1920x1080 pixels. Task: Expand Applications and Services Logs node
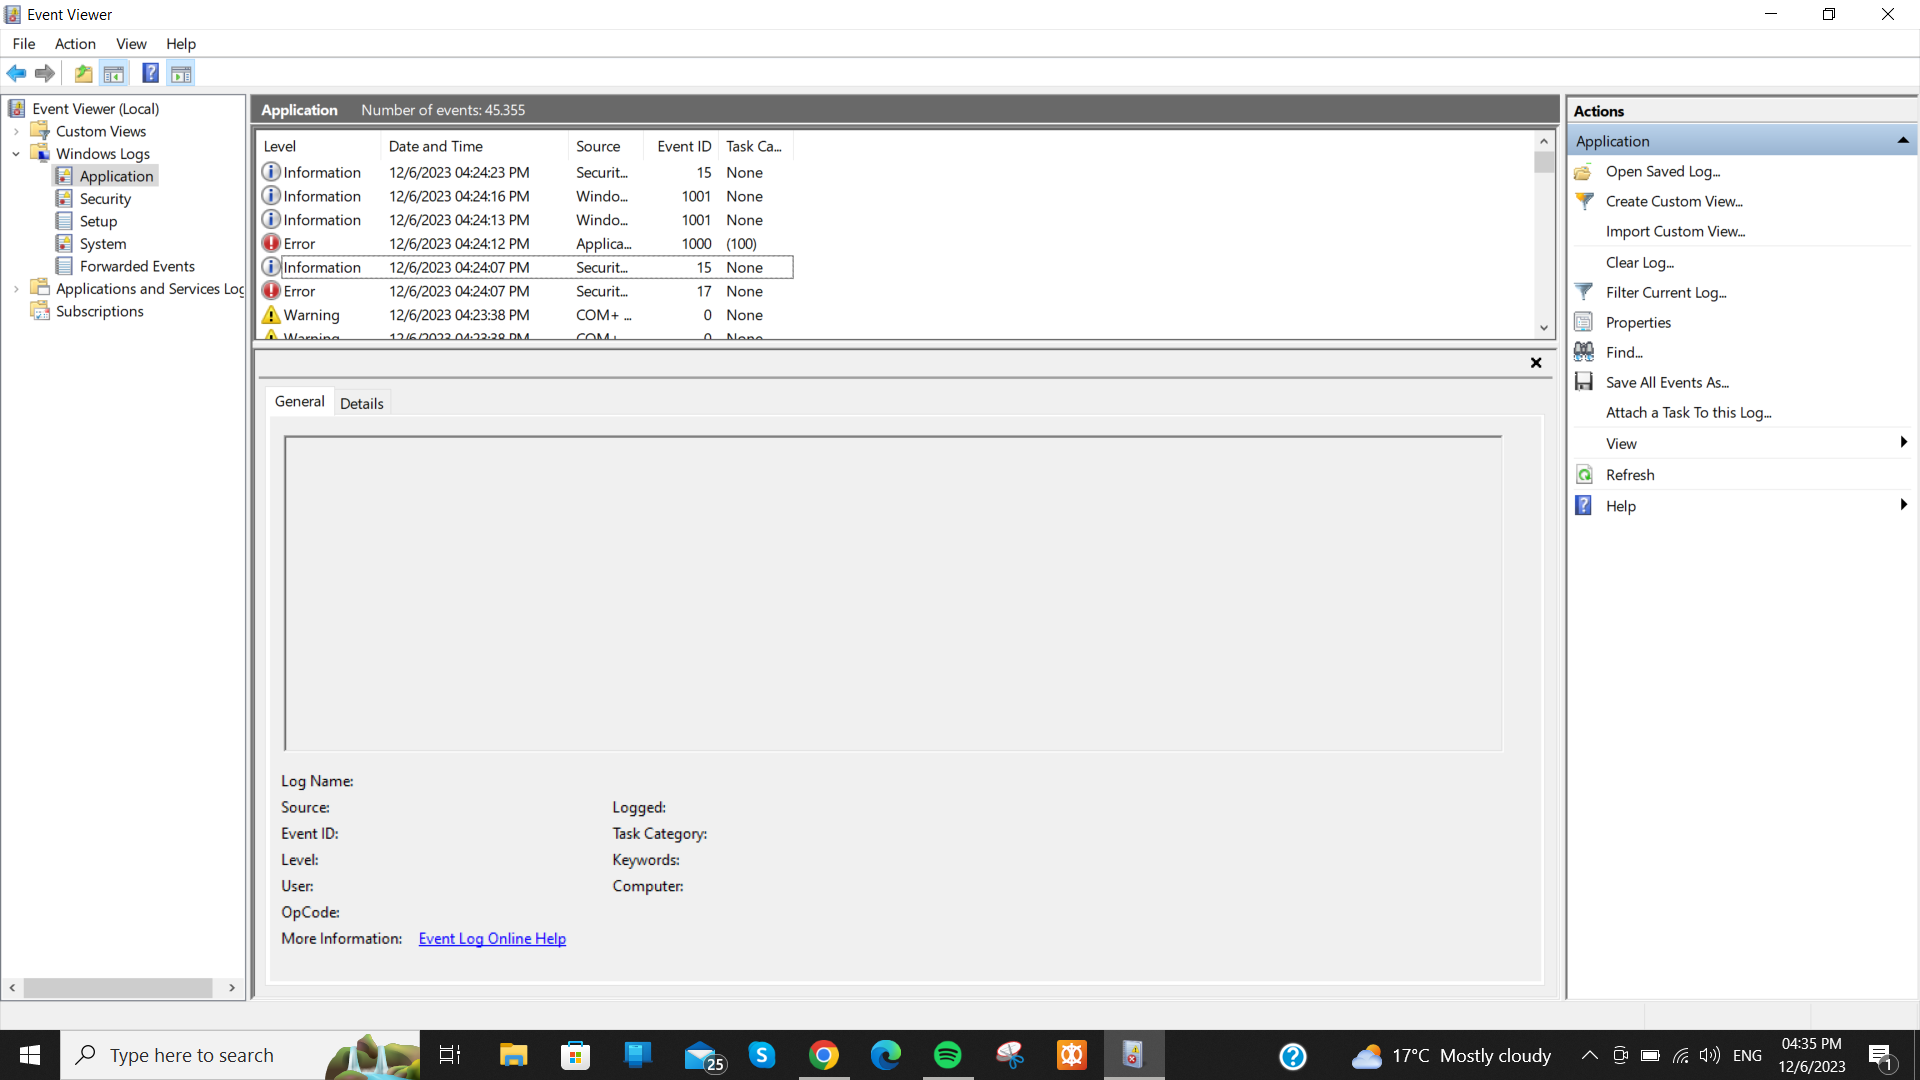[x=16, y=289]
